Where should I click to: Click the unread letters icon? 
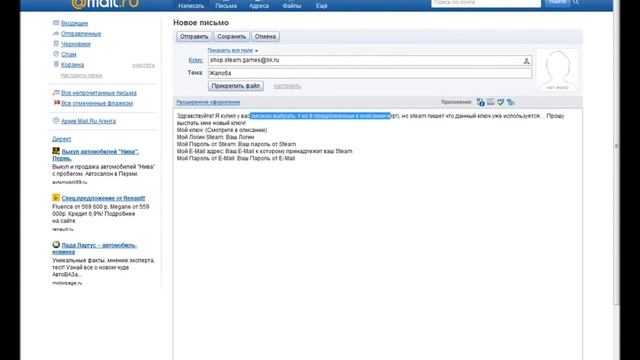[x=56, y=93]
